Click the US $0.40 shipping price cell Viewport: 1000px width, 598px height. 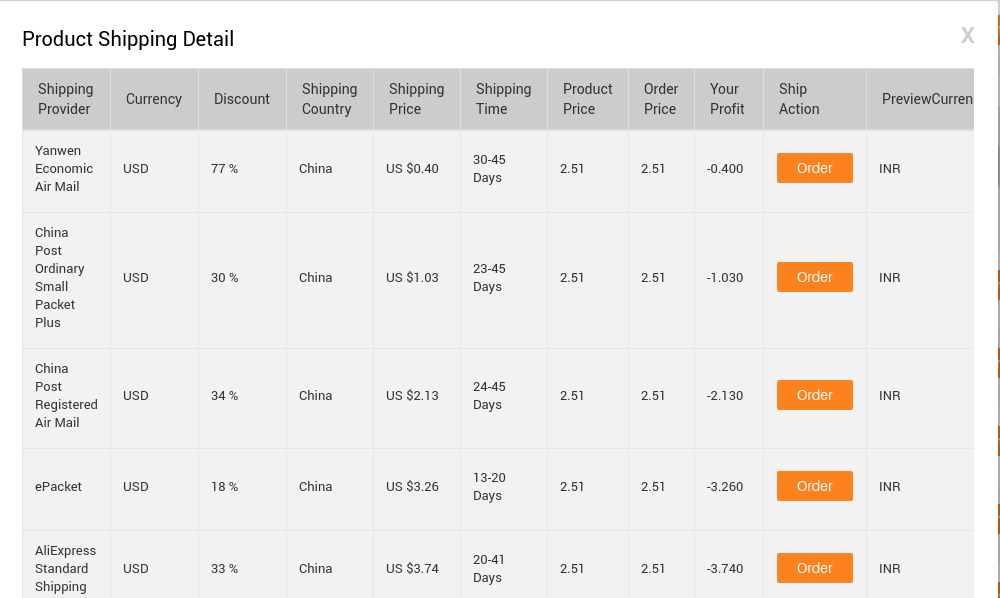click(x=412, y=169)
